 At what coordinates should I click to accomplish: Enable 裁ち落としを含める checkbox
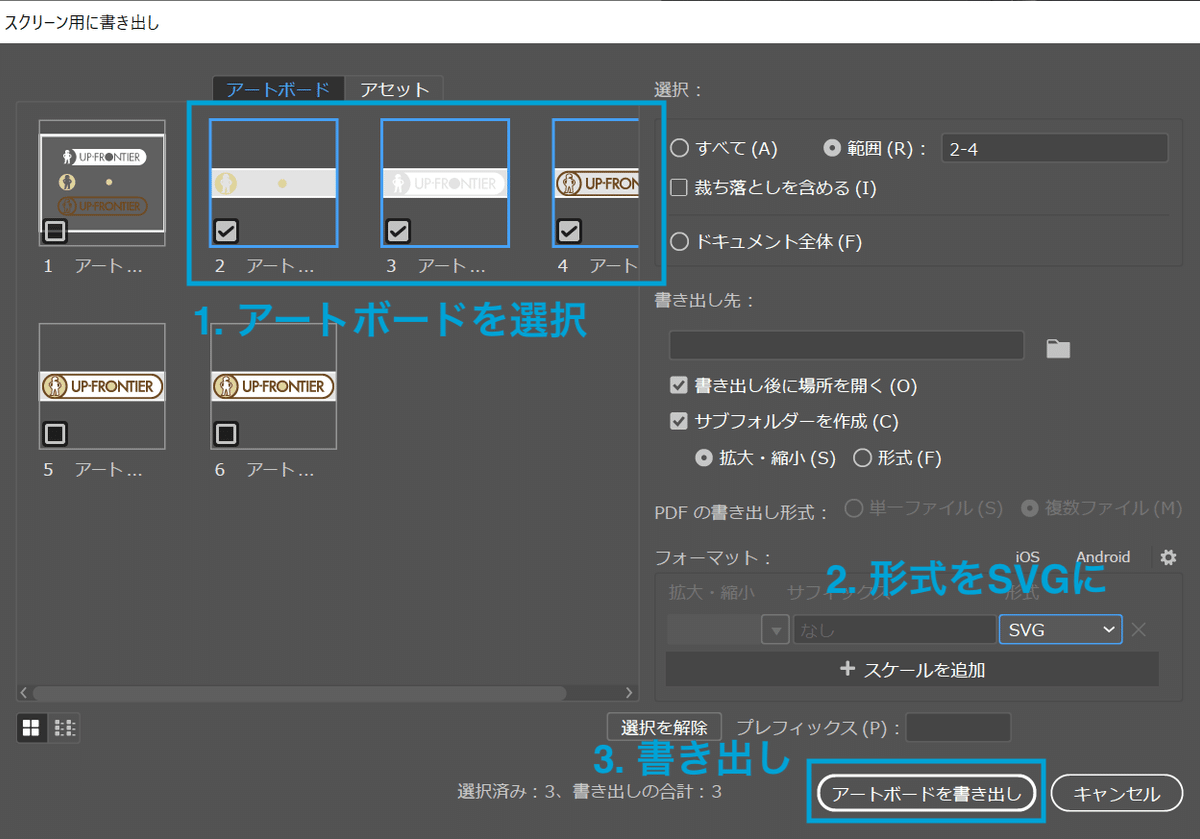[679, 187]
